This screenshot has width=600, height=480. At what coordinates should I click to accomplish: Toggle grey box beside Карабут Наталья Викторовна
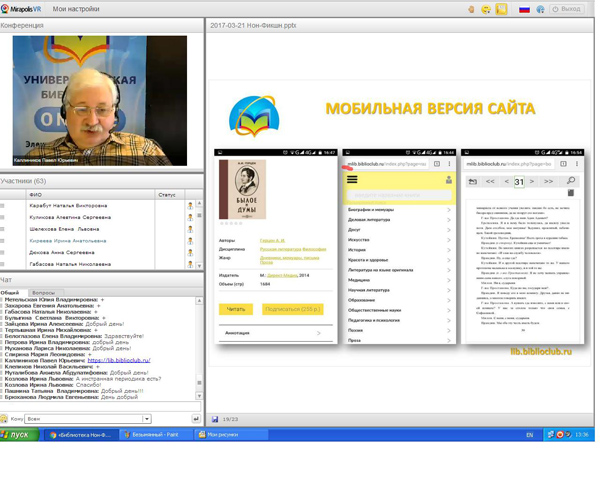point(2,206)
